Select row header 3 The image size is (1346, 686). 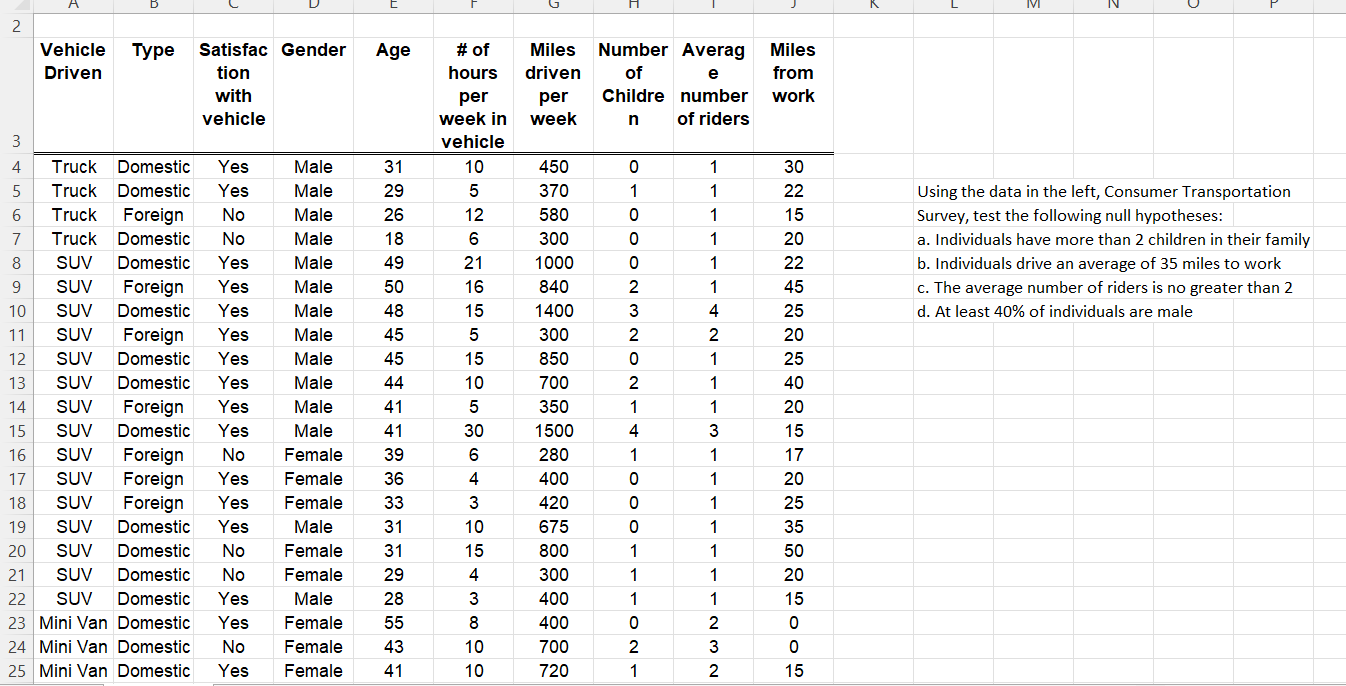tap(17, 95)
